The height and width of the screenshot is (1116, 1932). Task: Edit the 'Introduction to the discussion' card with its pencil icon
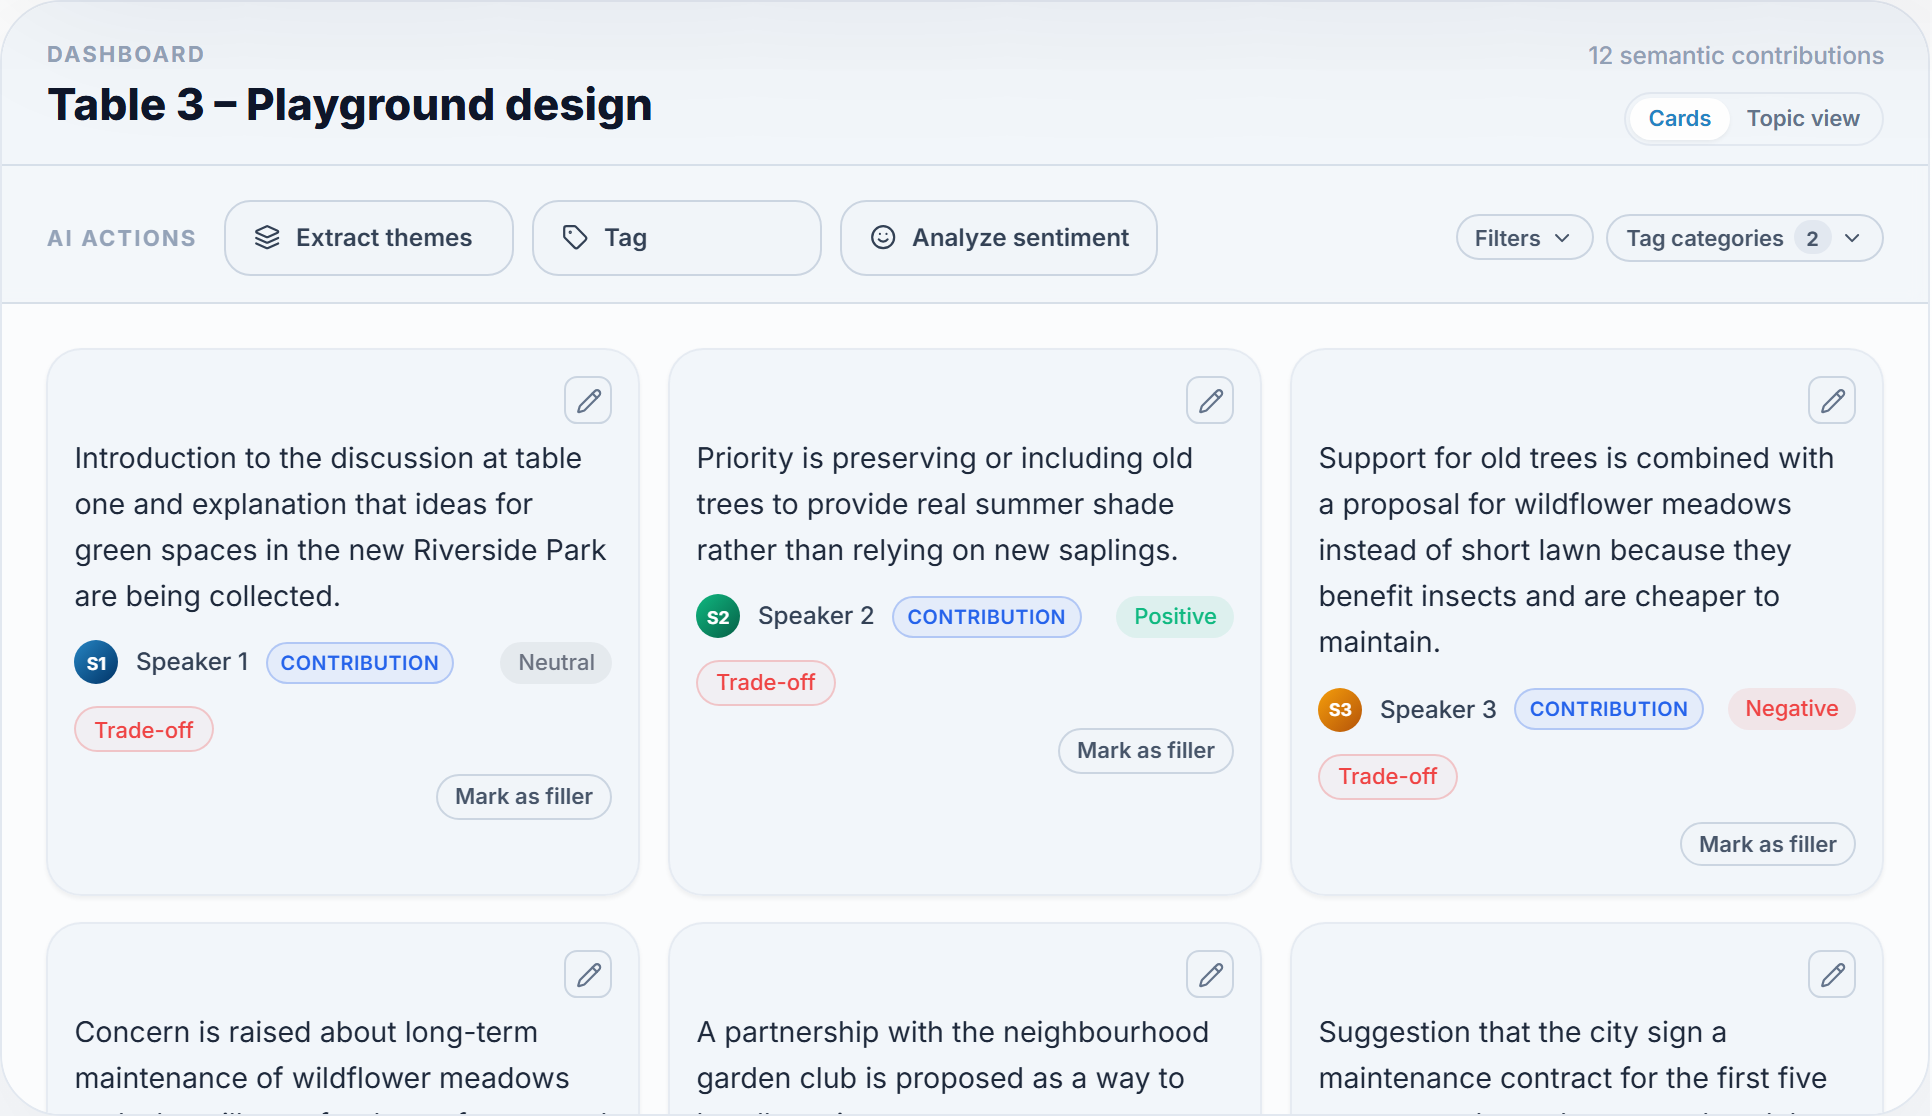pos(588,400)
